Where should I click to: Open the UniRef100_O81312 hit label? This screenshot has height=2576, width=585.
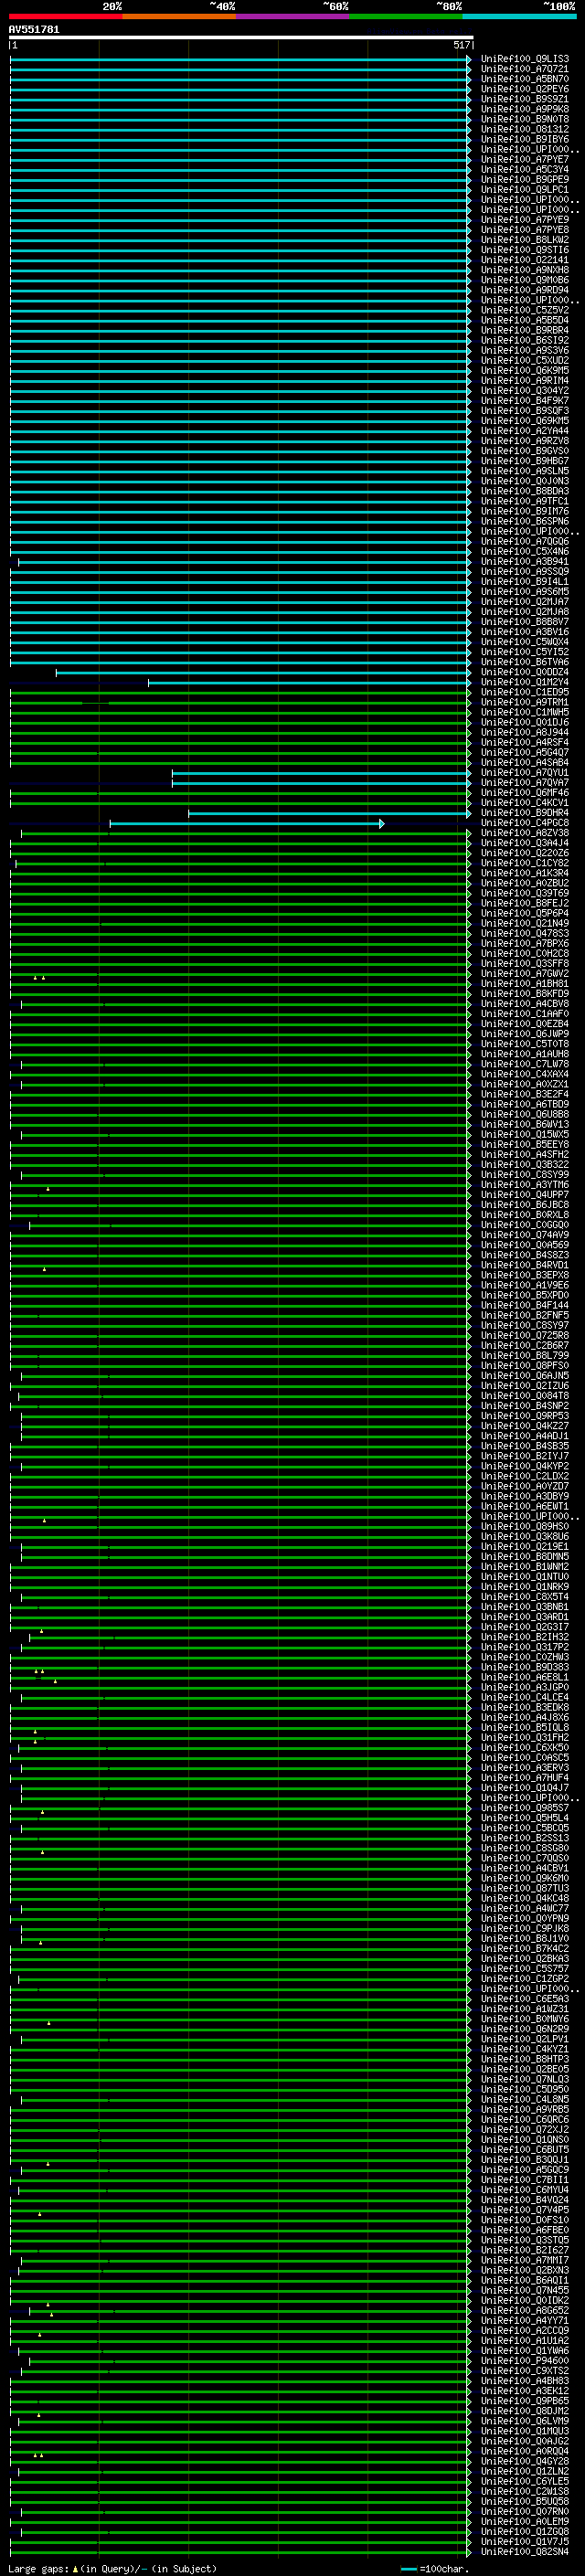(x=525, y=129)
